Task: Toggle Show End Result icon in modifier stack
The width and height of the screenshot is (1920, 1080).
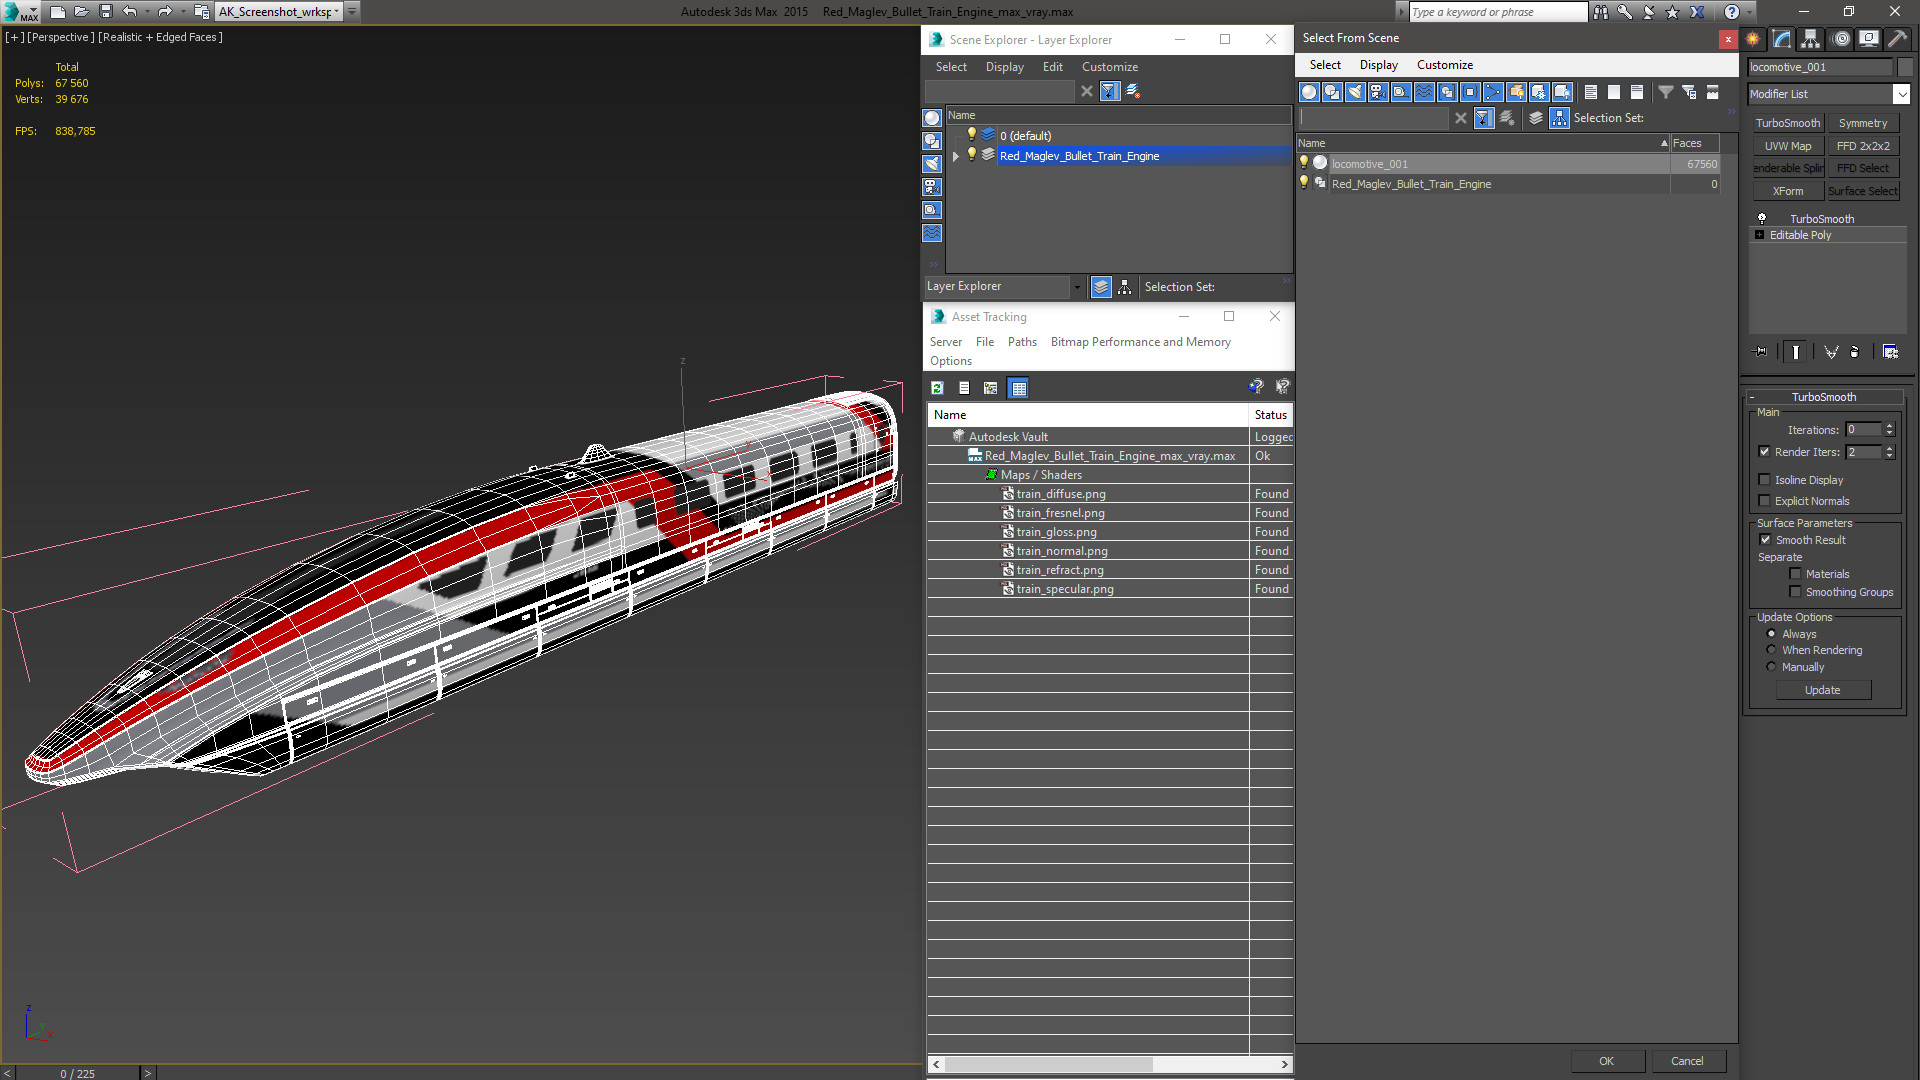Action: click(x=1796, y=352)
